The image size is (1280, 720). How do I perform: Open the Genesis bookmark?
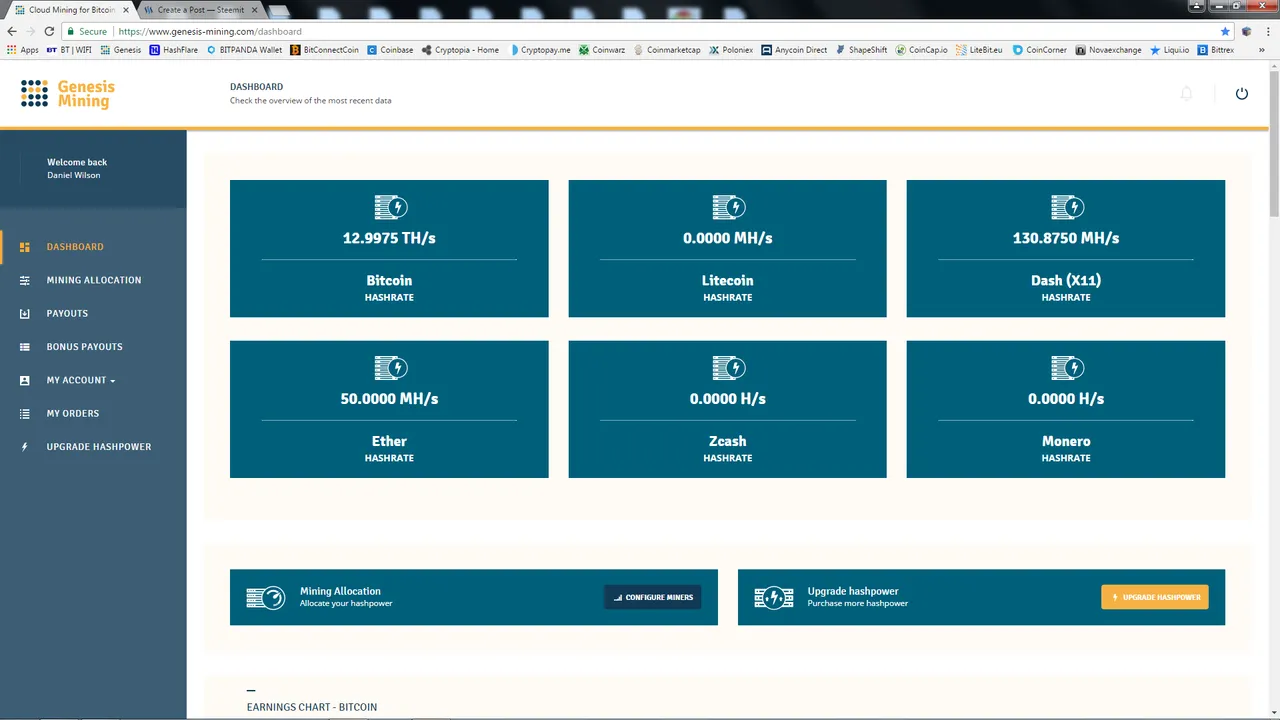[120, 50]
